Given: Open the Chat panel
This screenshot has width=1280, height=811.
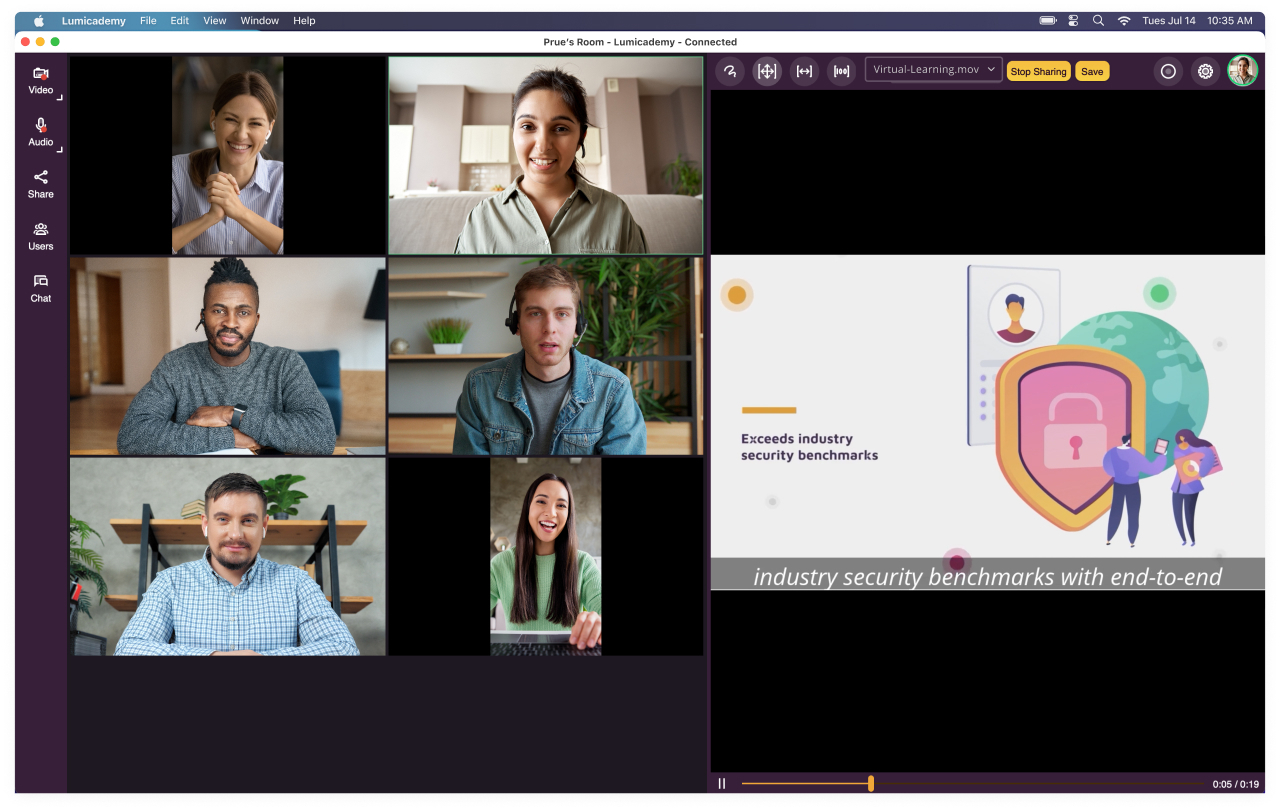Looking at the screenshot, I should [x=41, y=288].
